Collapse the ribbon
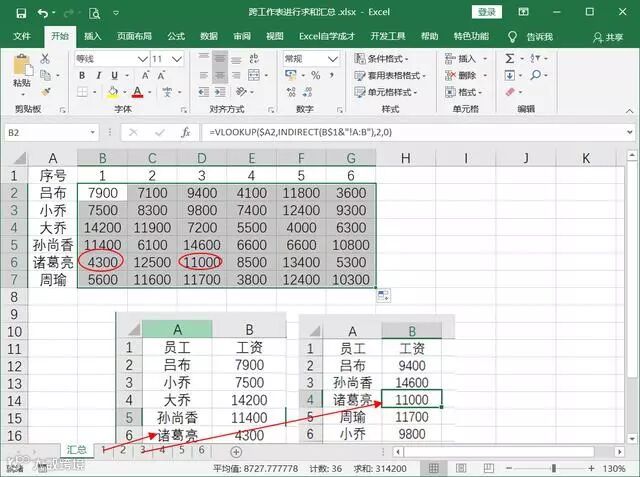 (x=629, y=111)
